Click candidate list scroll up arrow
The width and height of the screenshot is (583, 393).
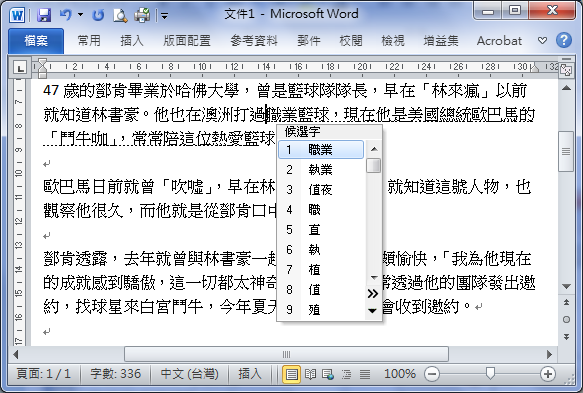[374, 149]
